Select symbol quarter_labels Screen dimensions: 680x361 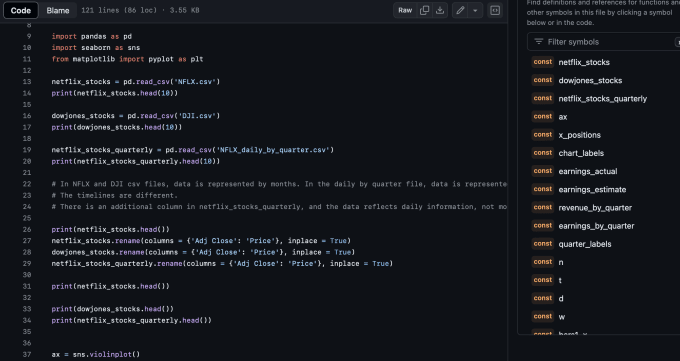coord(585,245)
